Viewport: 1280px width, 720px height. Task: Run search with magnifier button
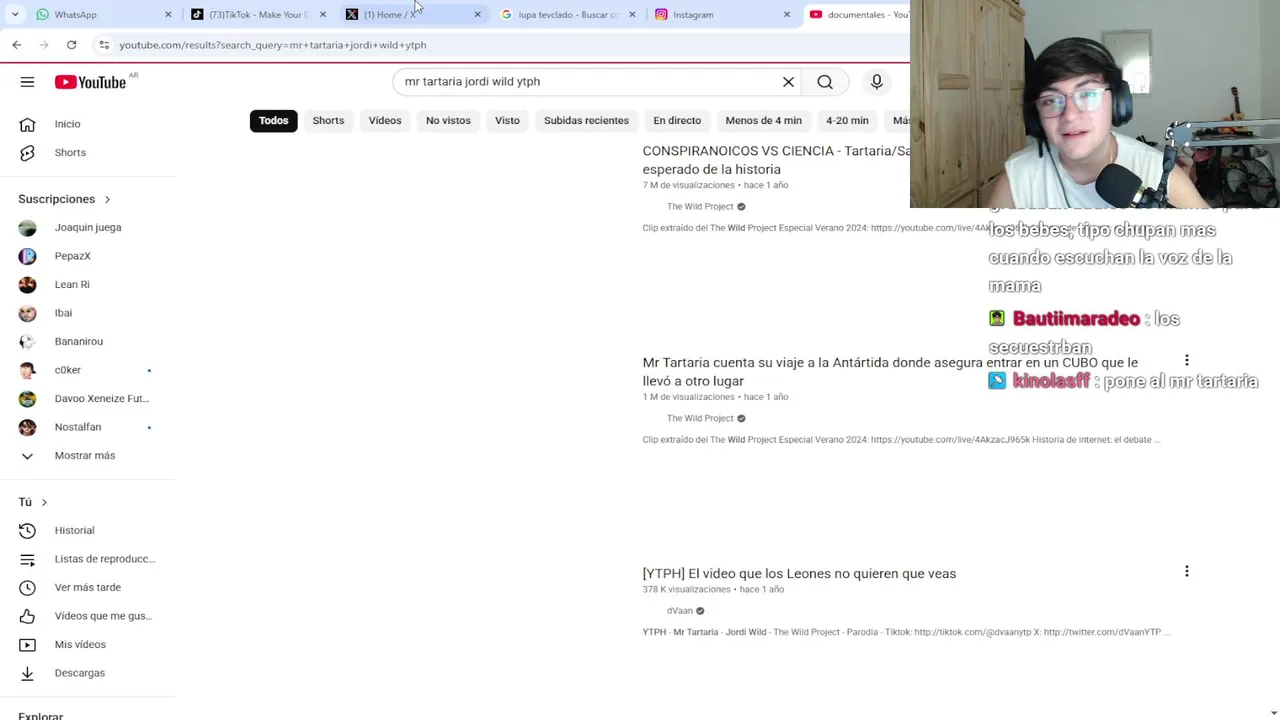click(x=825, y=82)
